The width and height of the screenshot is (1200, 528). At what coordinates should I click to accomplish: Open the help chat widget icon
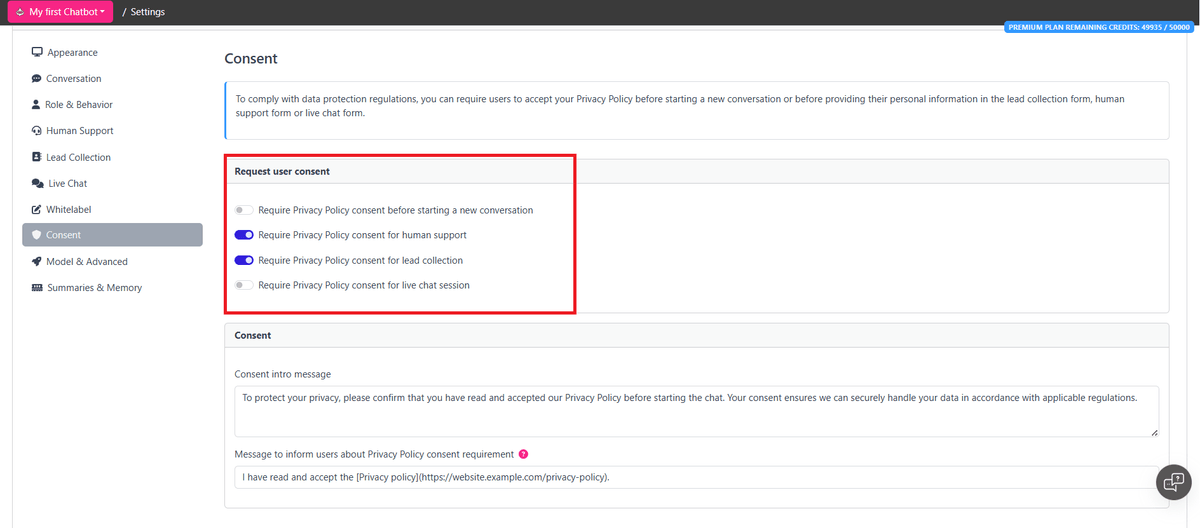point(1172,482)
